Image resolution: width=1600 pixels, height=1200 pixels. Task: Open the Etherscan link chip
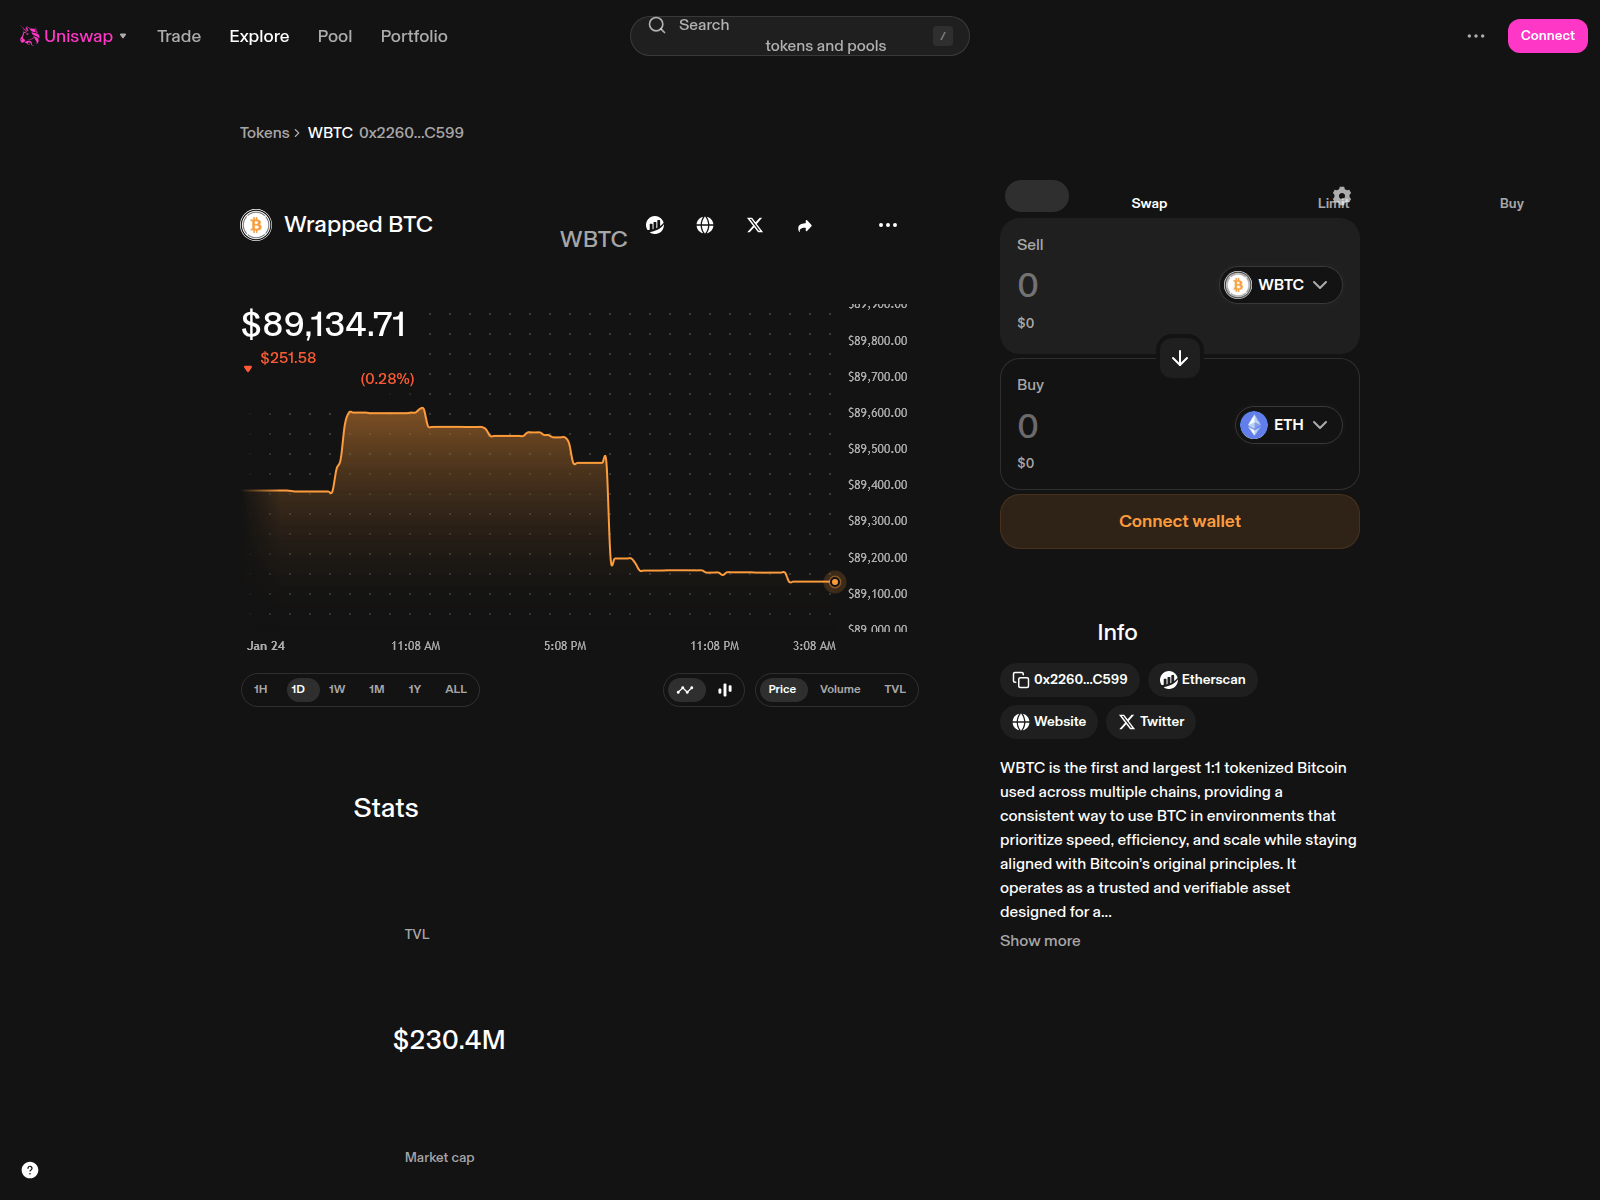coord(1203,680)
